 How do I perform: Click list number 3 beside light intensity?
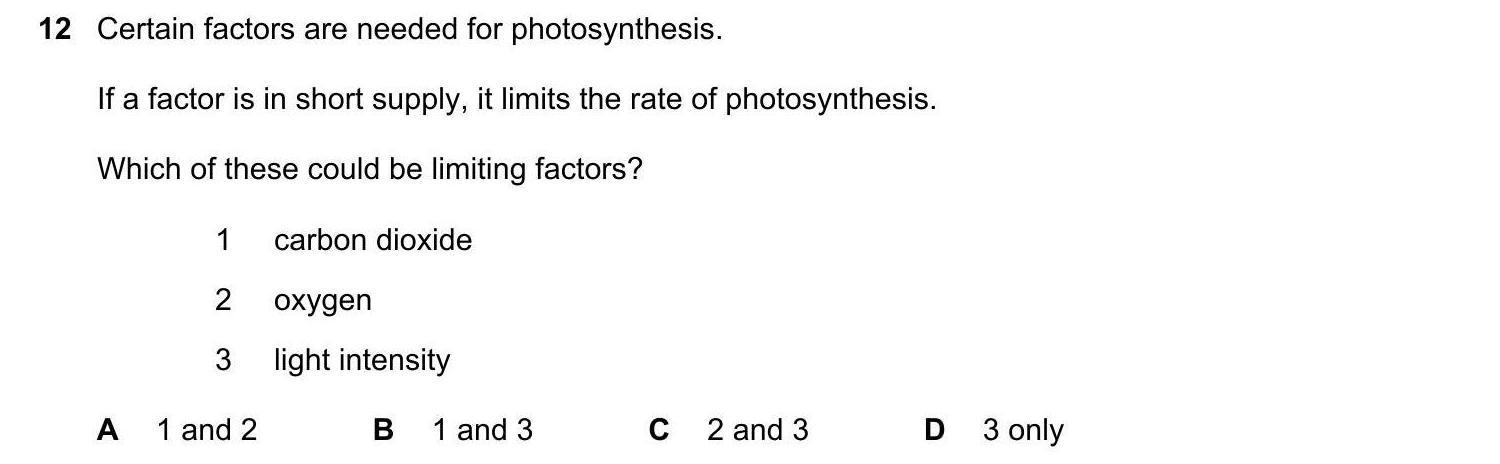coord(223,360)
